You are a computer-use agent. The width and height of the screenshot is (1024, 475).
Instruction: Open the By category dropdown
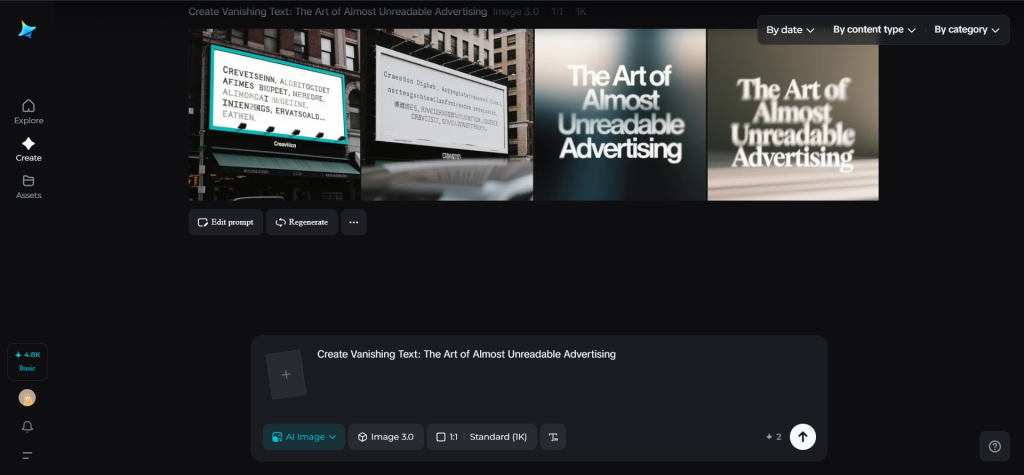click(966, 30)
